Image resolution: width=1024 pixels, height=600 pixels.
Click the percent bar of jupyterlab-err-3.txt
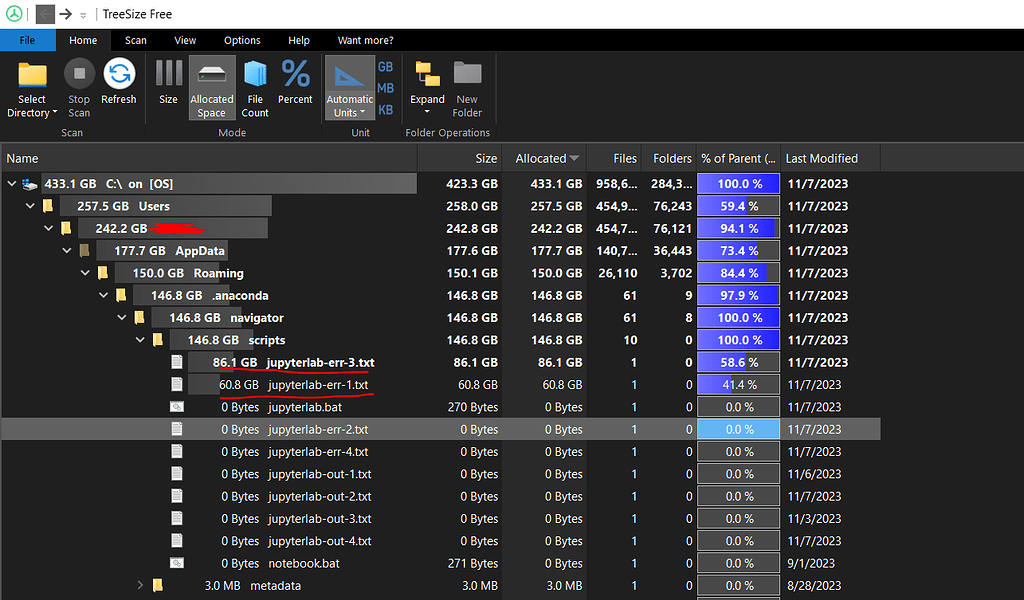738,362
